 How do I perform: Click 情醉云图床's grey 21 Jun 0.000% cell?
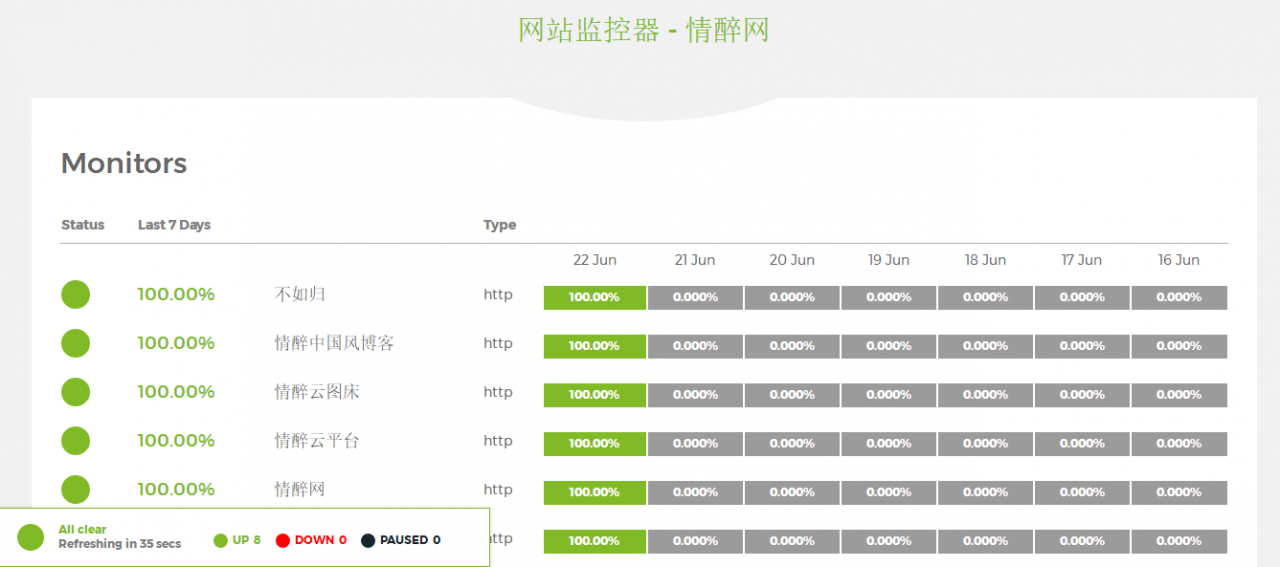click(695, 395)
